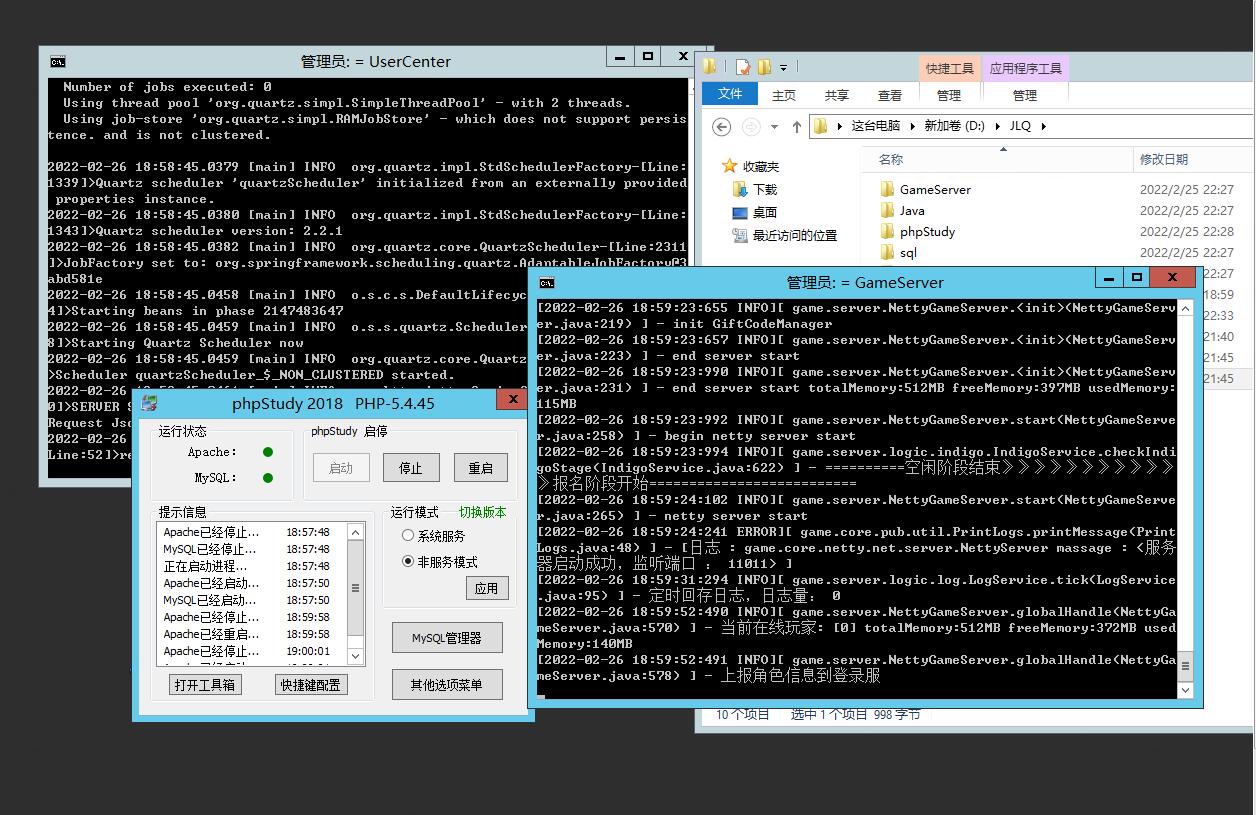The width and height of the screenshot is (1256, 815).
Task: Click the 停止 button in phpStudy
Action: pyautogui.click(x=411, y=468)
